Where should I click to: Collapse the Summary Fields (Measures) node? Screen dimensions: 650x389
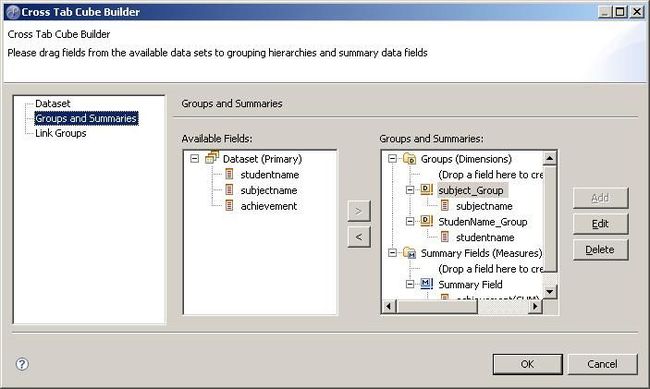pyautogui.click(x=392, y=253)
